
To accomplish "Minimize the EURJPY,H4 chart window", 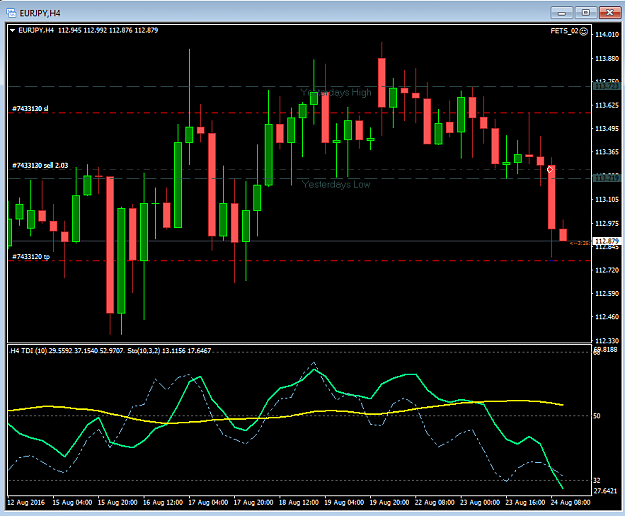I will [562, 13].
